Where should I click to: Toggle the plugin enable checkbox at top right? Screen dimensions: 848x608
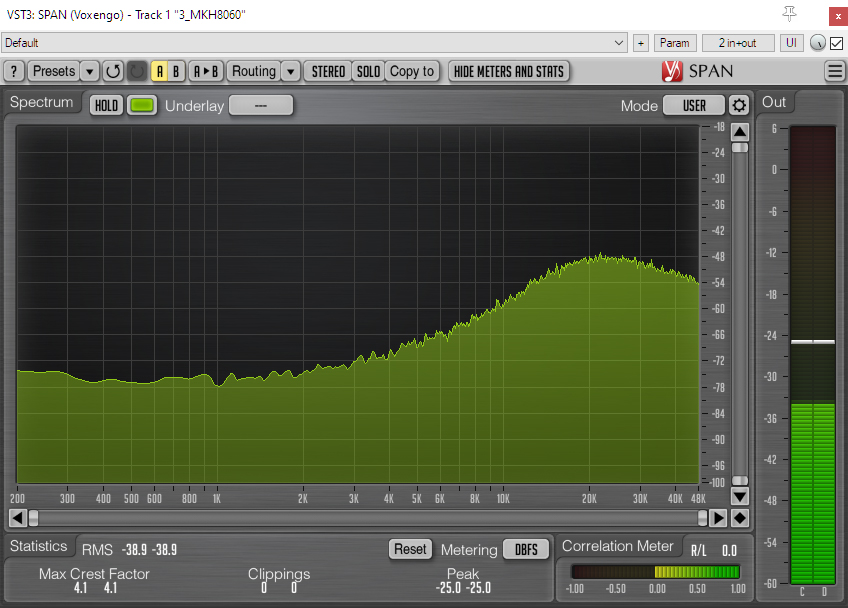(x=836, y=43)
